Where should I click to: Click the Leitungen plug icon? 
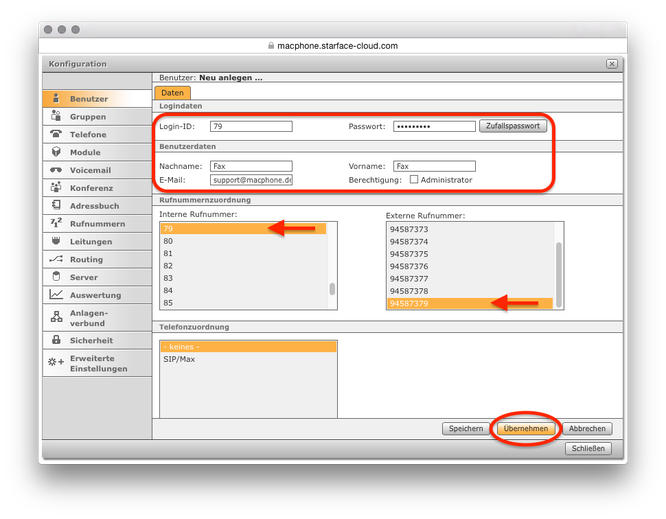click(56, 241)
